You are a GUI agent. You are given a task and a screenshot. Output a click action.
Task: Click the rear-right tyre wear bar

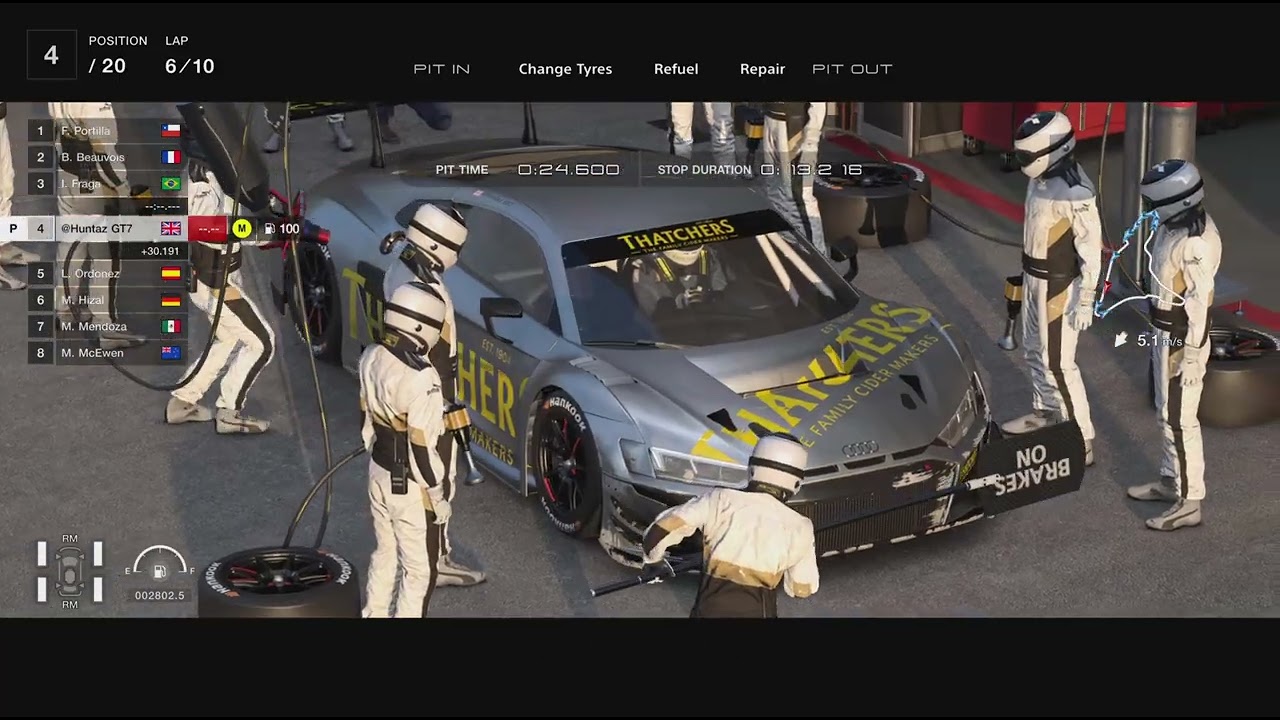pyautogui.click(x=98, y=590)
